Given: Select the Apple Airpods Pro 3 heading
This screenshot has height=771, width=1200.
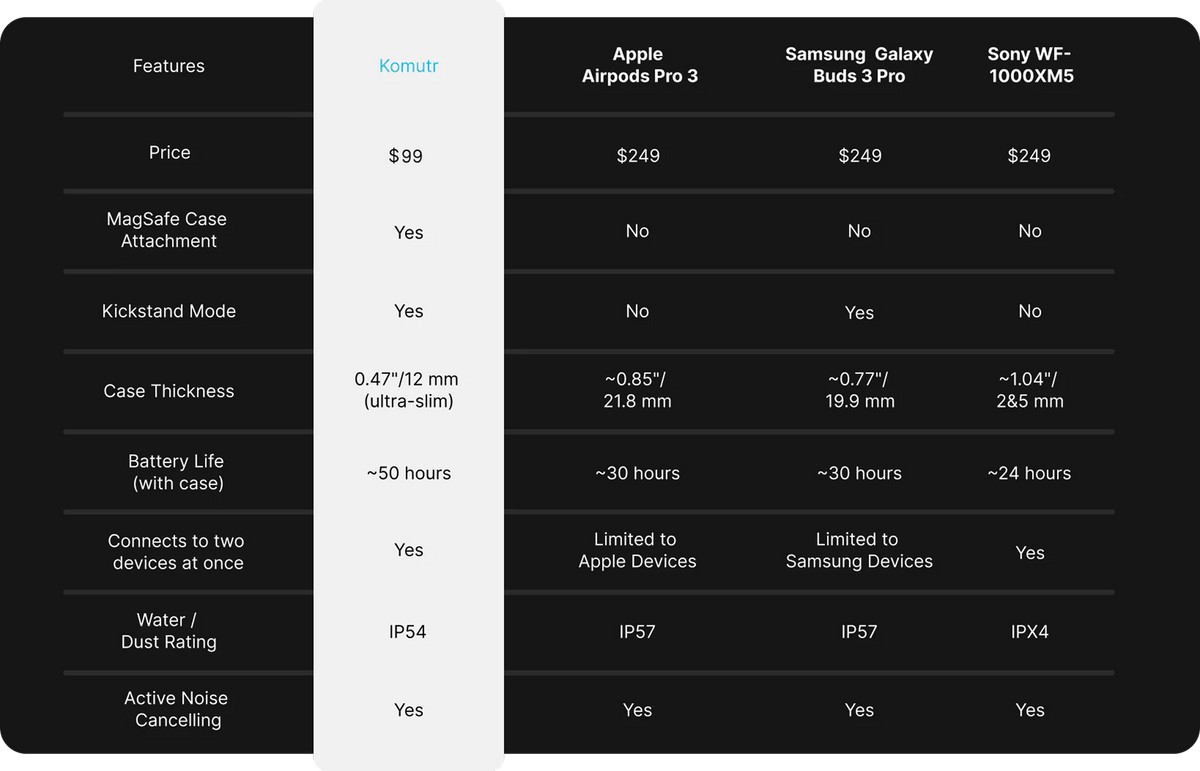Looking at the screenshot, I should pyautogui.click(x=639, y=65).
